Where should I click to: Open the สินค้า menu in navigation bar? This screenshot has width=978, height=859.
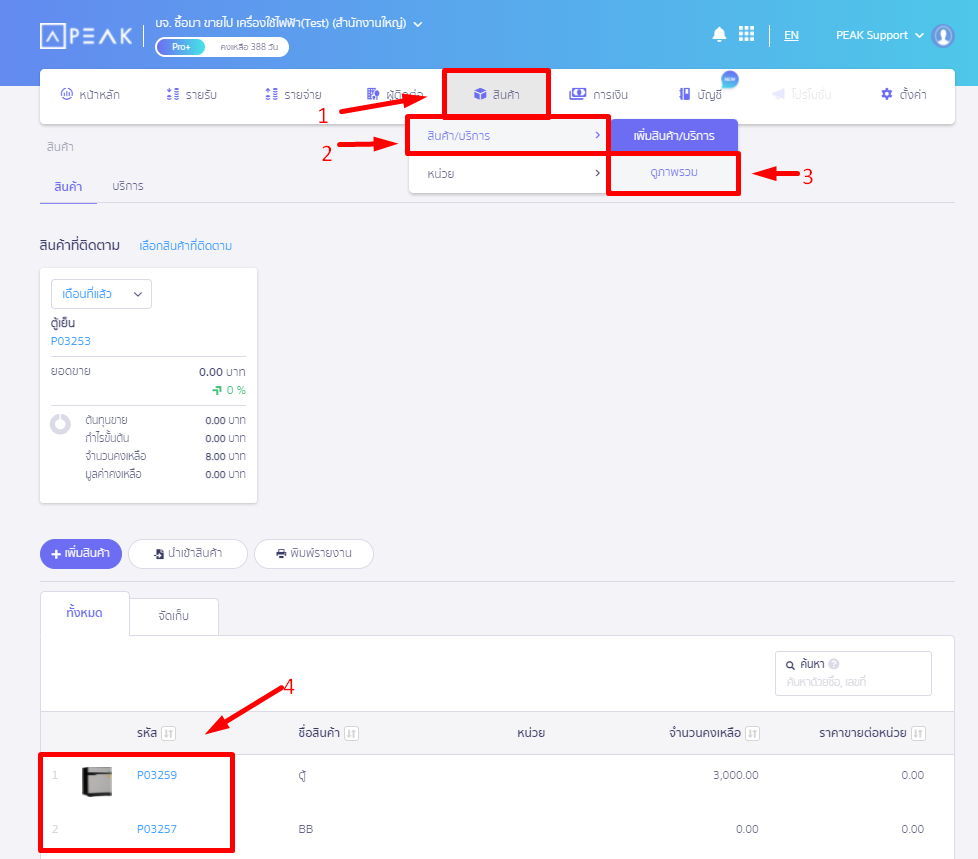coord(496,94)
